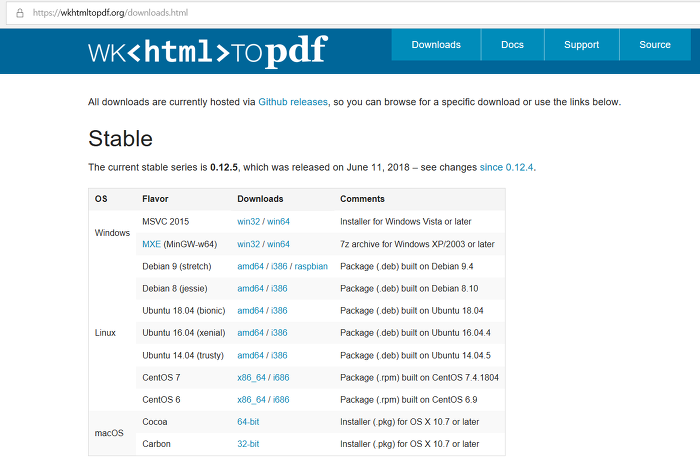700x468 pixels.
Task: Click the 'Flavor' column header
Action: pos(155,199)
